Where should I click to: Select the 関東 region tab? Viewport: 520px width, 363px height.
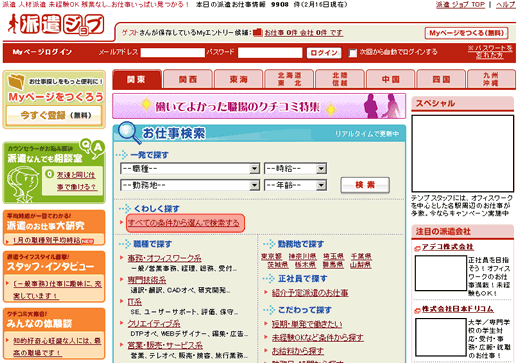click(x=137, y=79)
